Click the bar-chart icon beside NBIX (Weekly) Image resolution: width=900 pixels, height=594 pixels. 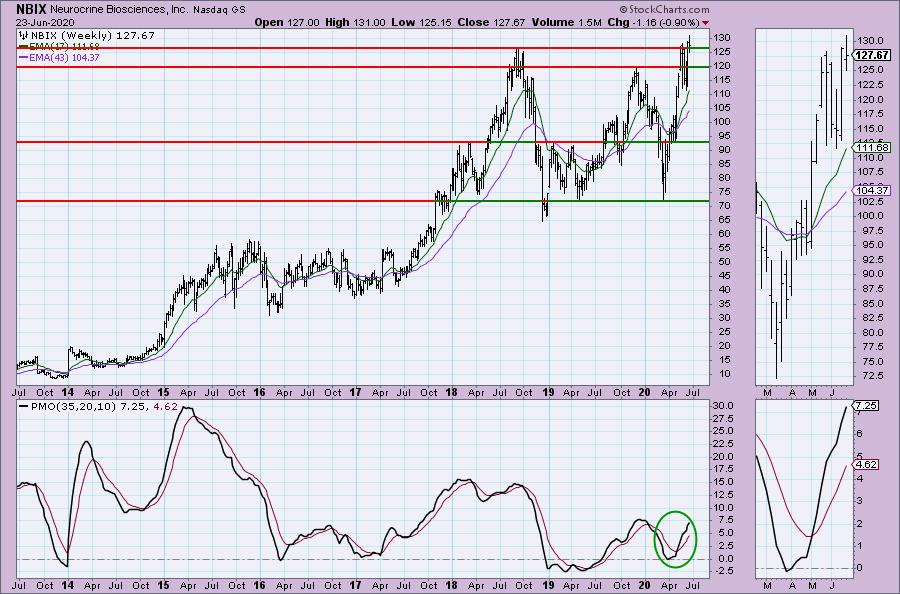pyautogui.click(x=25, y=35)
